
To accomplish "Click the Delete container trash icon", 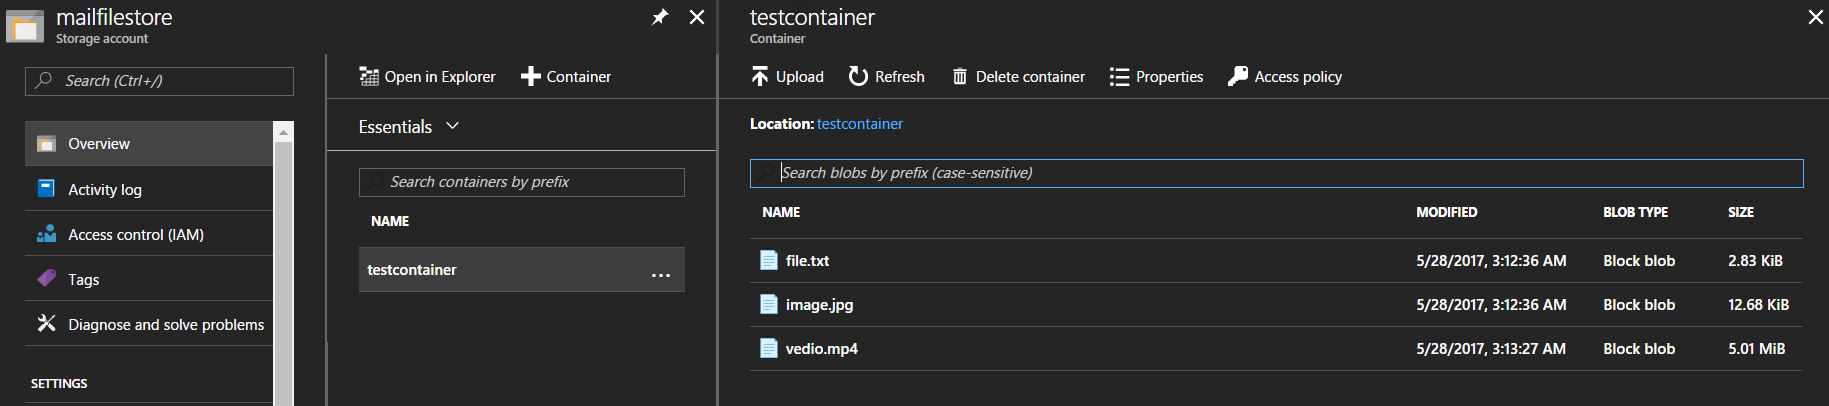I will pos(960,76).
